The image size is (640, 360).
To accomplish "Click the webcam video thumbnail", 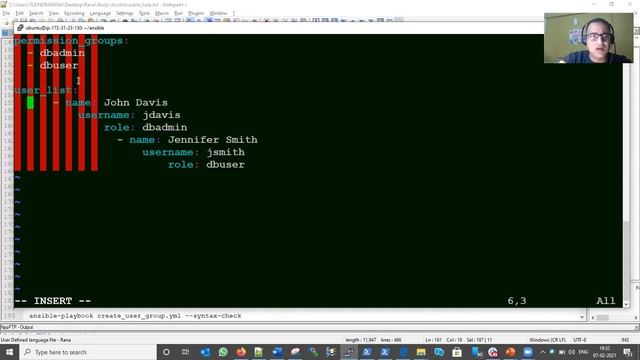I will (588, 38).
